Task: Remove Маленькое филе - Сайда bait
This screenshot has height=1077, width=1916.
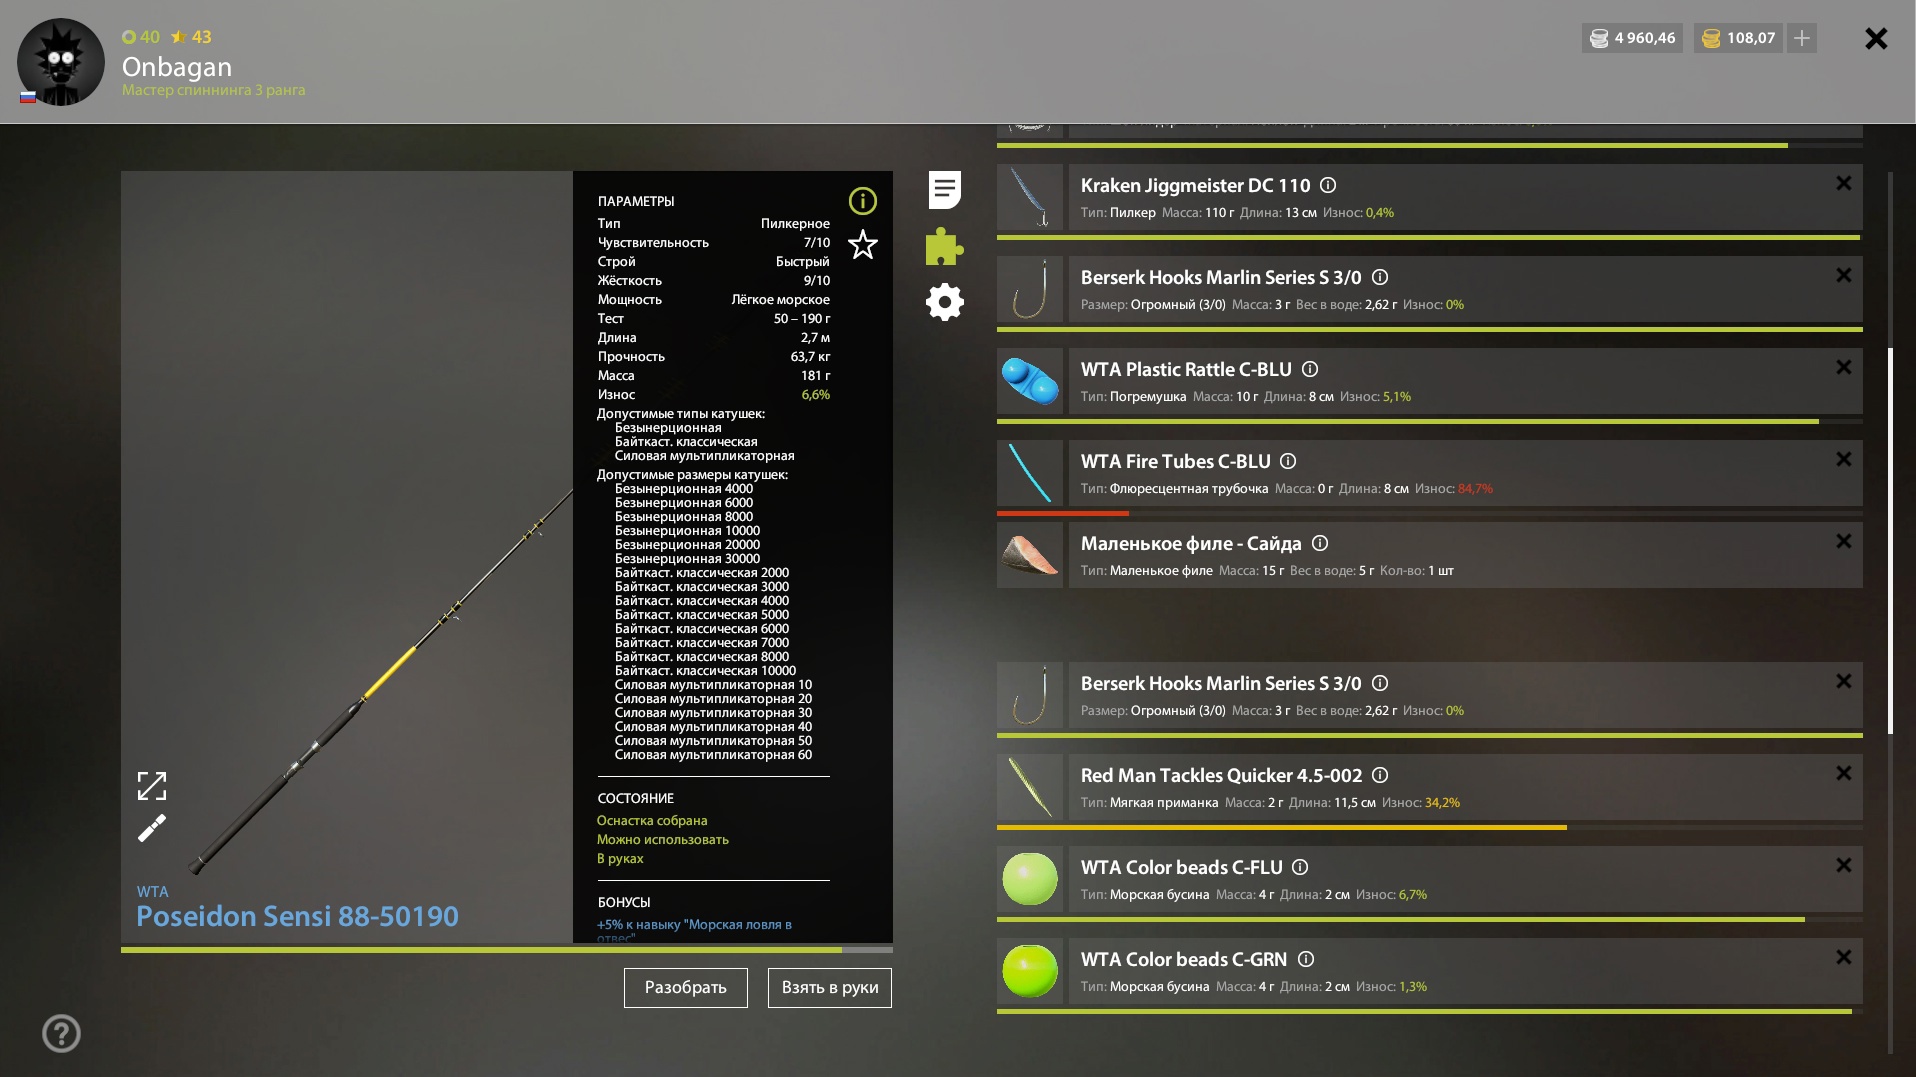Action: click(x=1843, y=541)
